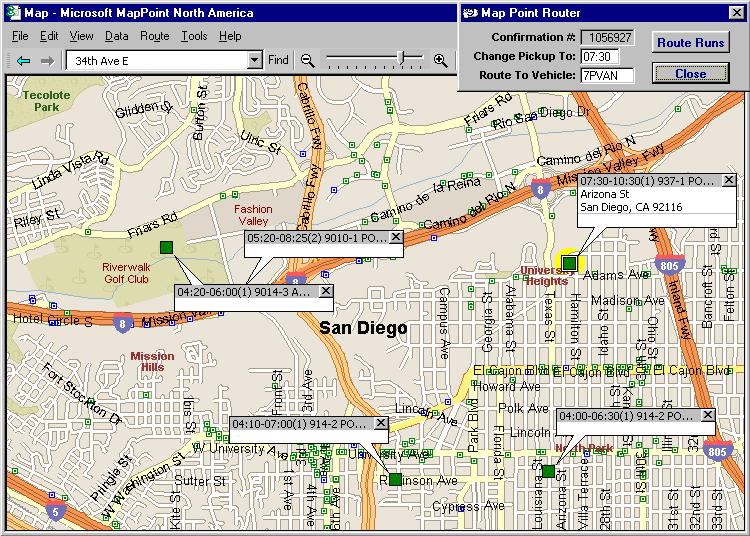Click the Confirmation # field
The width and height of the screenshot is (750, 536).
click(607, 37)
